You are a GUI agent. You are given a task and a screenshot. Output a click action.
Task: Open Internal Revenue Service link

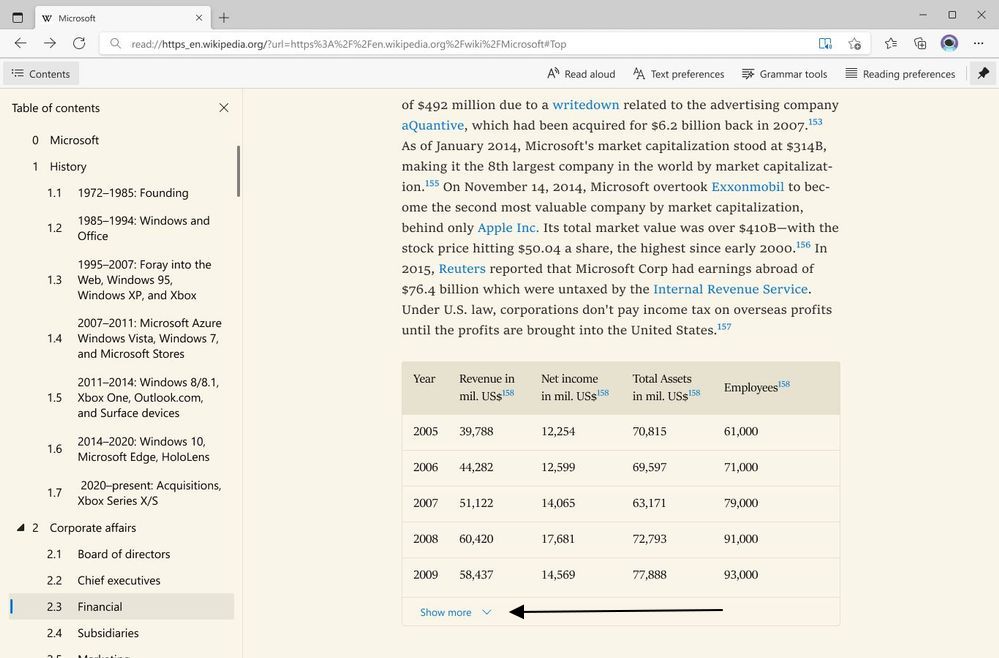tap(730, 289)
